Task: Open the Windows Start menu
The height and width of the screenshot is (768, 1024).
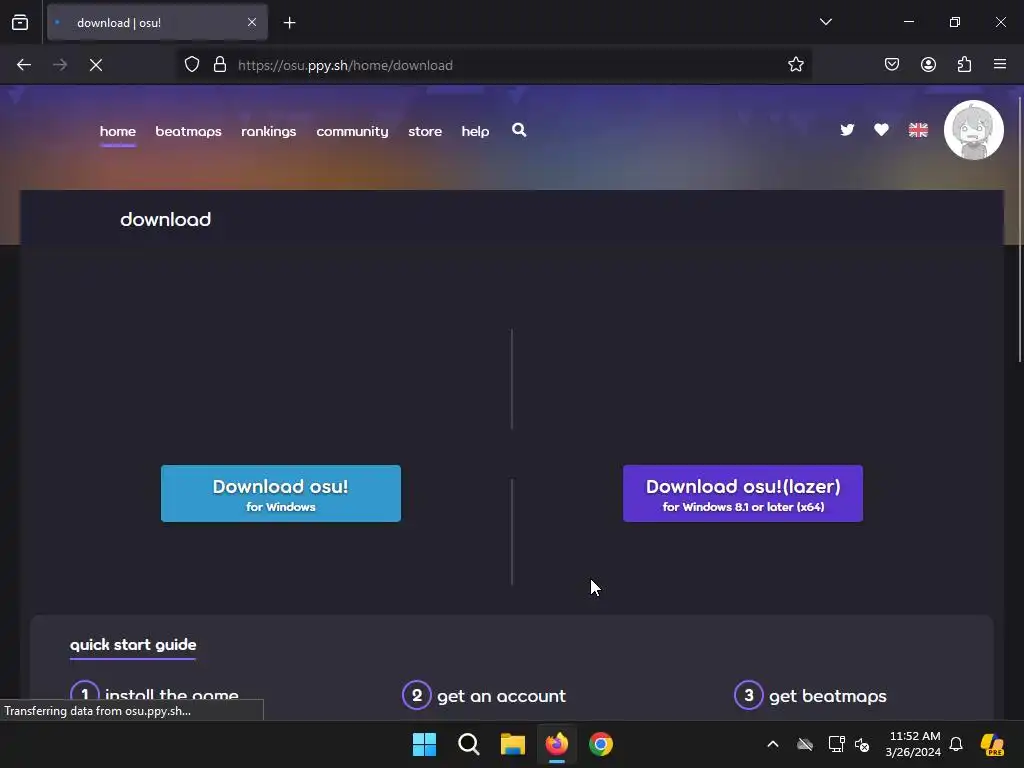Action: 424,744
